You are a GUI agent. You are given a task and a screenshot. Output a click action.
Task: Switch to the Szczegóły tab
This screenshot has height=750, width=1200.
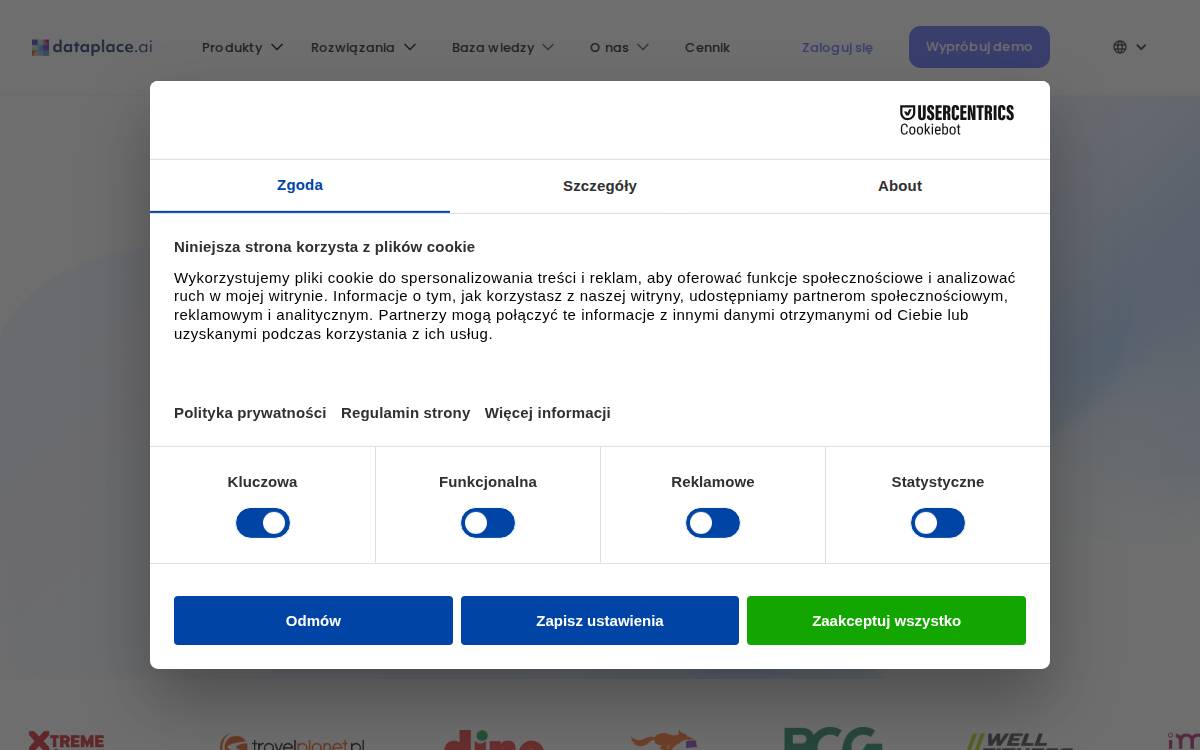pyautogui.click(x=600, y=186)
